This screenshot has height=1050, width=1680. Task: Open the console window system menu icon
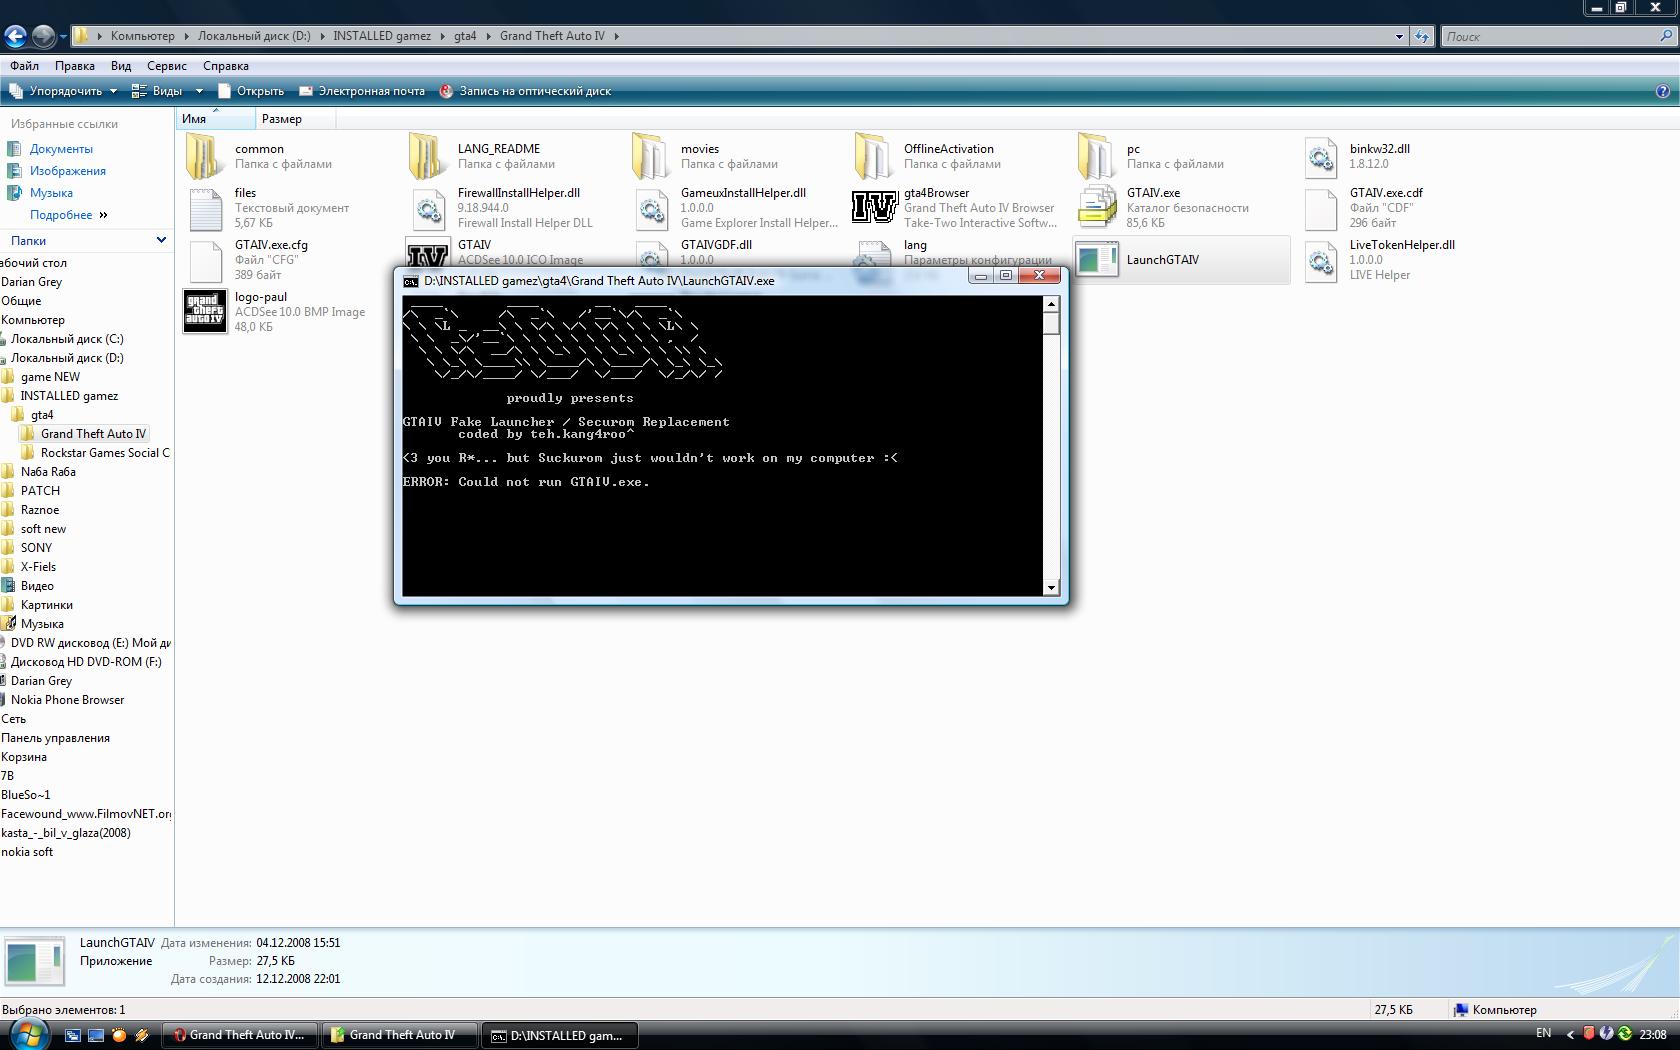[x=410, y=281]
